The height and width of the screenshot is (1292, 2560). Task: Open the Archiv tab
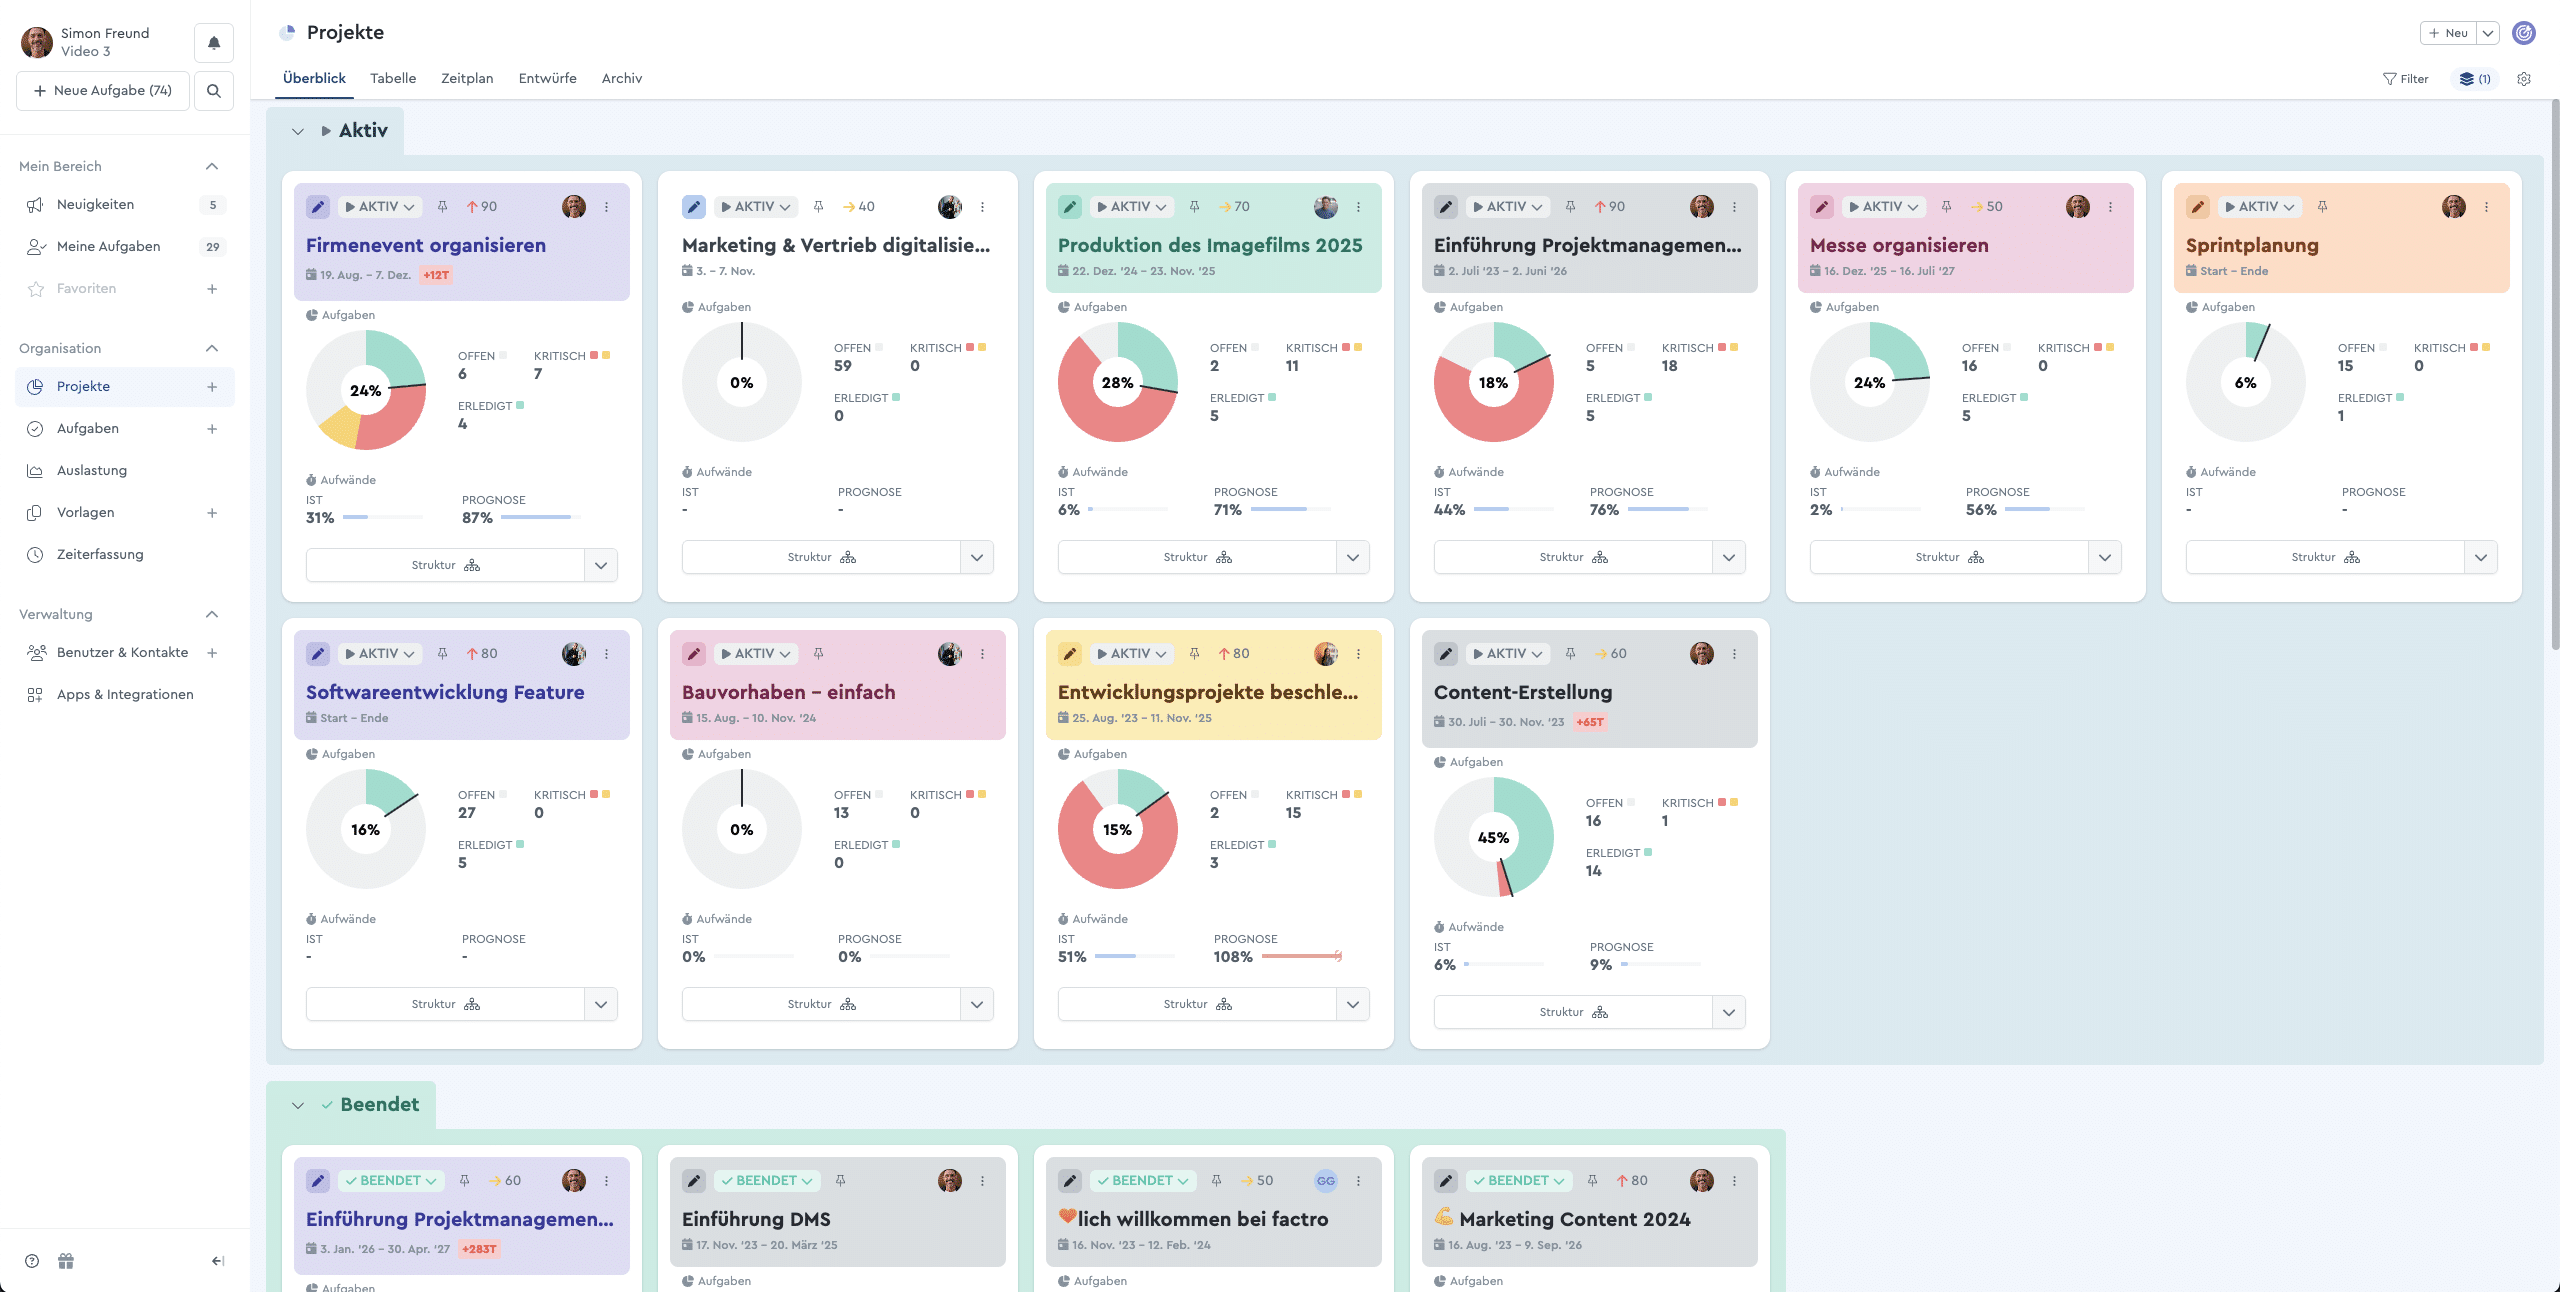pos(622,78)
